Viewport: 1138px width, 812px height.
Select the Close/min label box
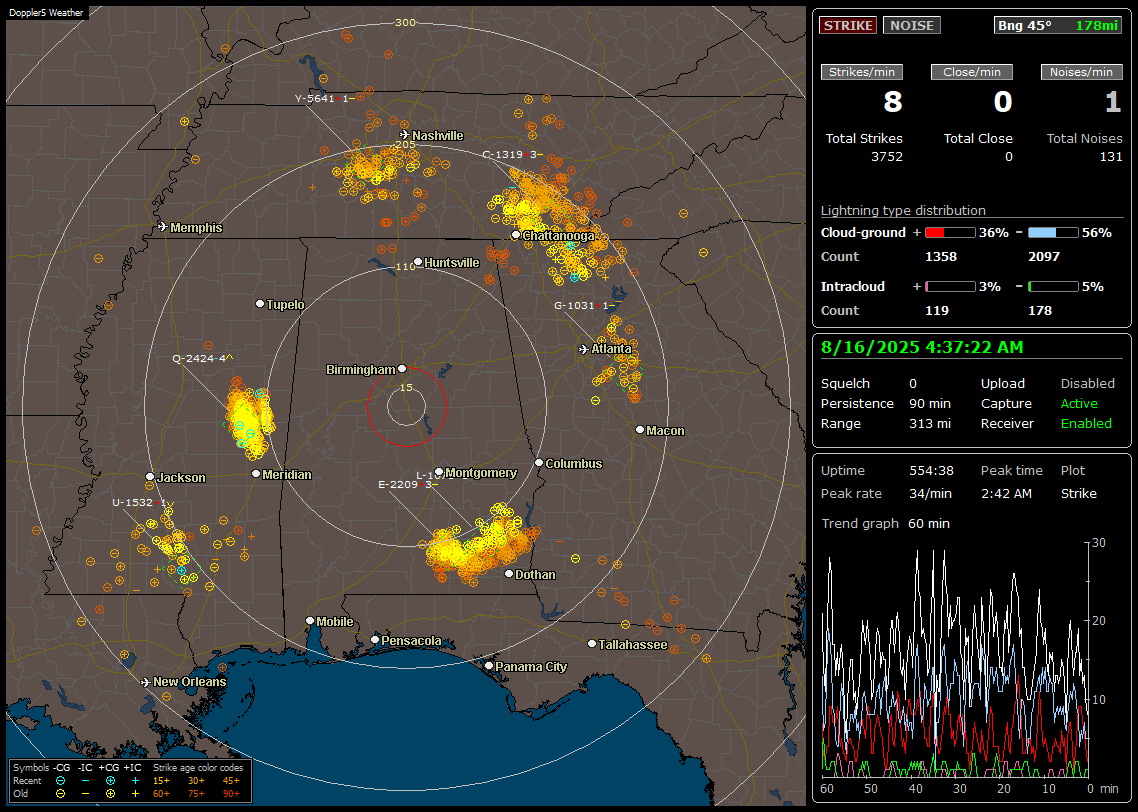click(x=972, y=72)
